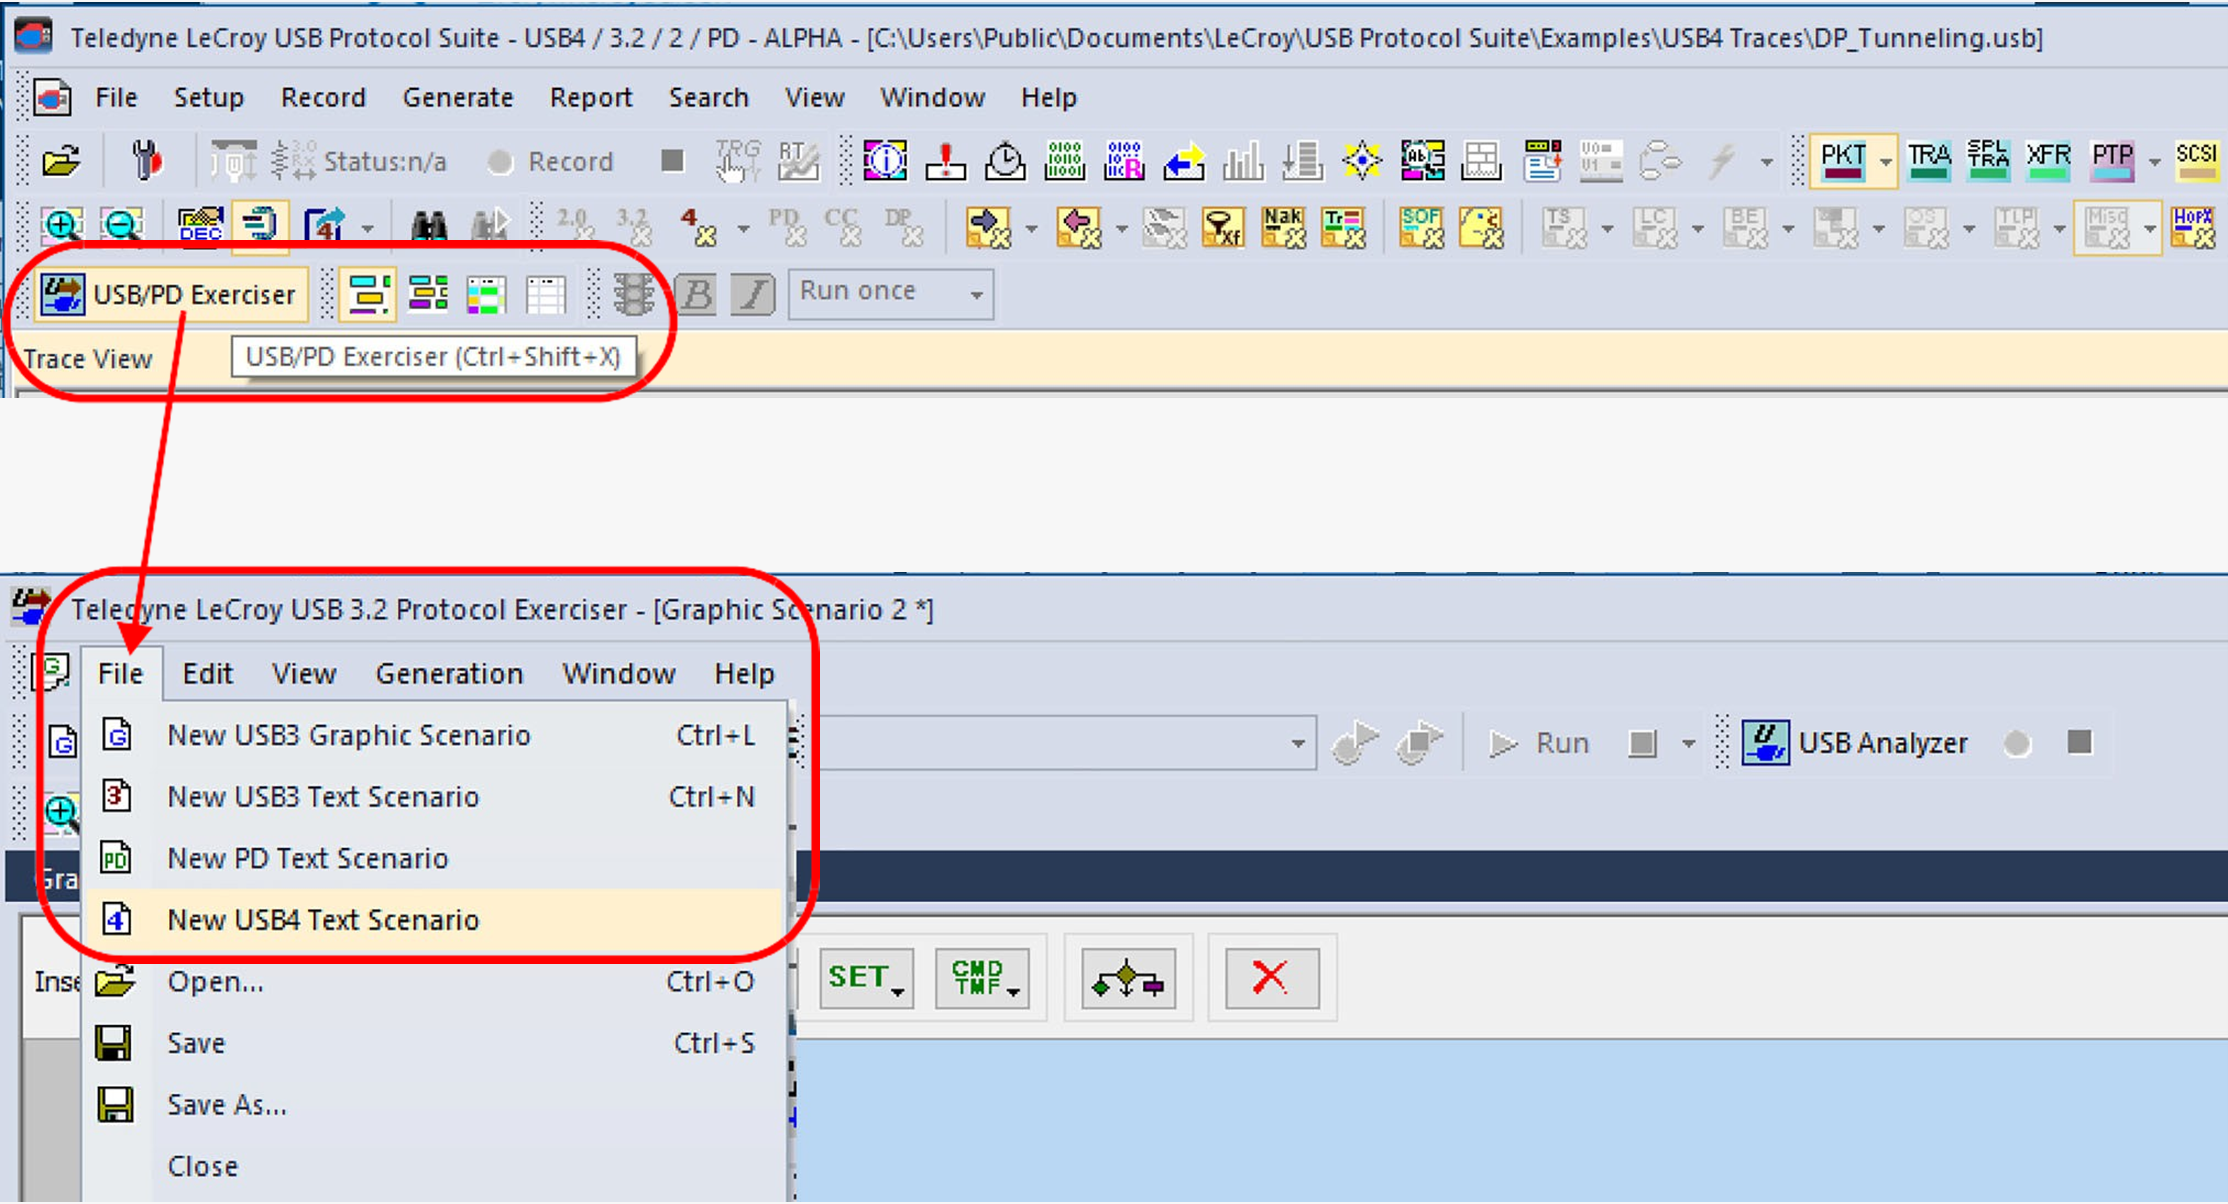This screenshot has height=1204, width=2228.
Task: Click the CMD TMP template icon
Action: pyautogui.click(x=982, y=977)
